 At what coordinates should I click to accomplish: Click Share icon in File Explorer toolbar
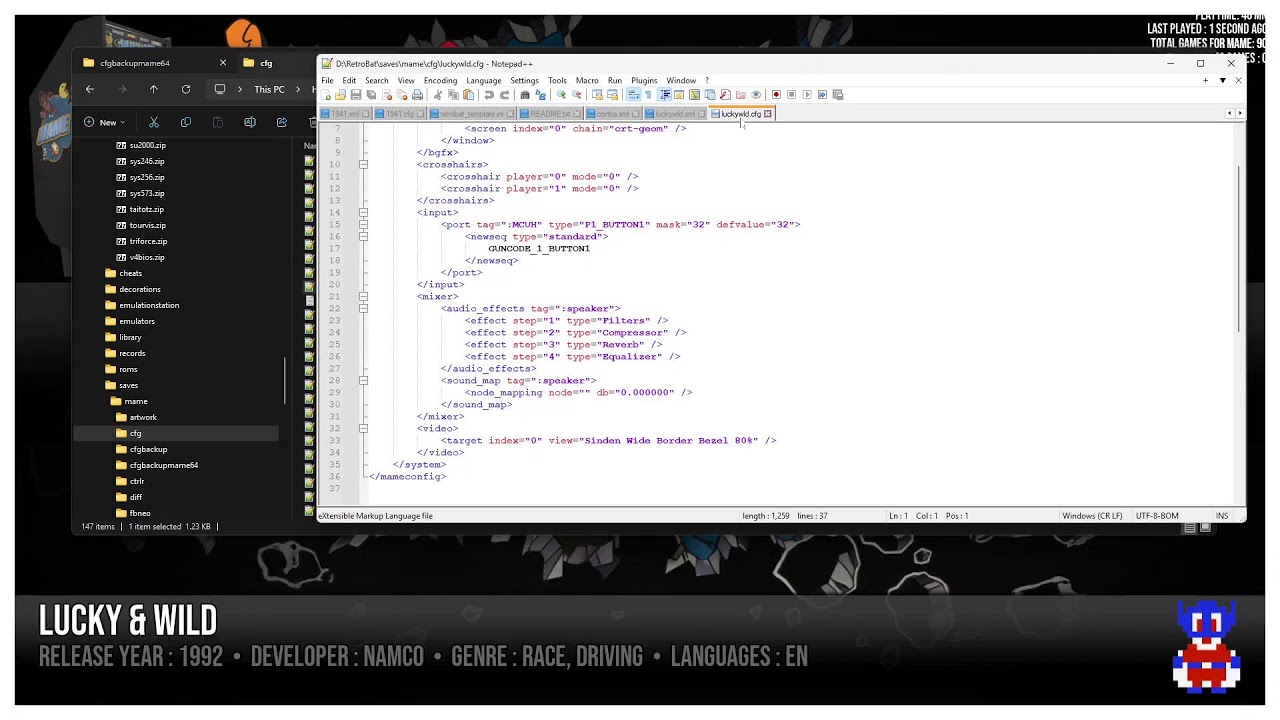(282, 122)
